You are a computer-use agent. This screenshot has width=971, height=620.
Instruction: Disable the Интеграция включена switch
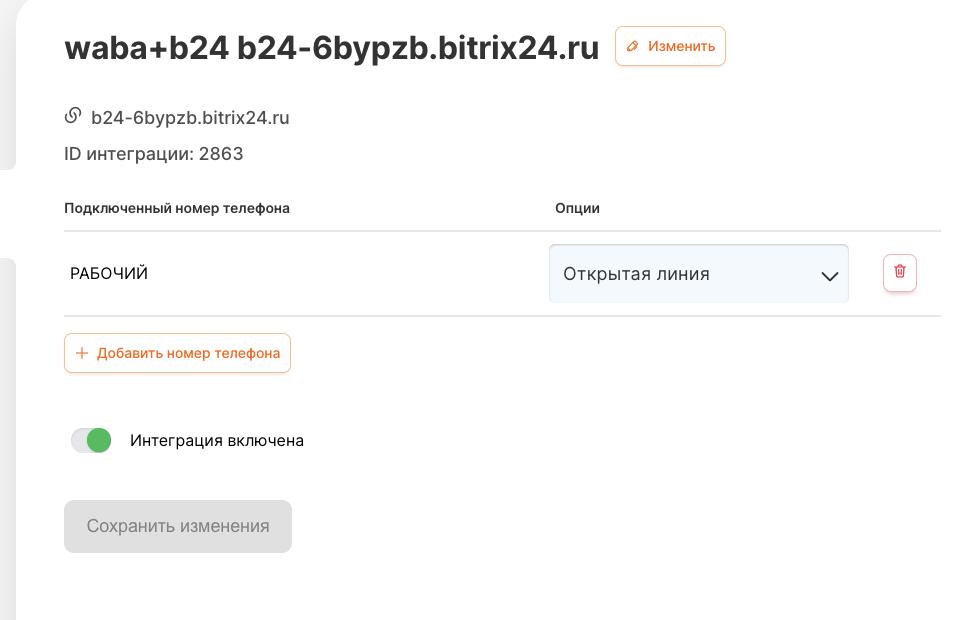91,440
